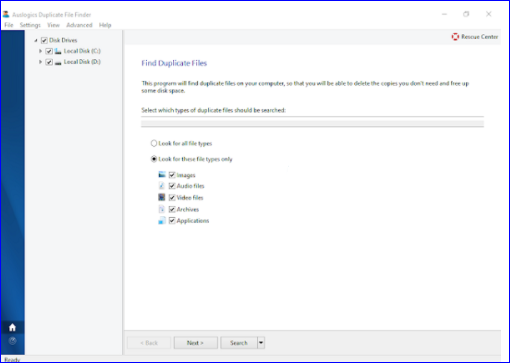Image resolution: width=510 pixels, height=363 pixels.
Task: Open the Settings menu
Action: pyautogui.click(x=30, y=25)
